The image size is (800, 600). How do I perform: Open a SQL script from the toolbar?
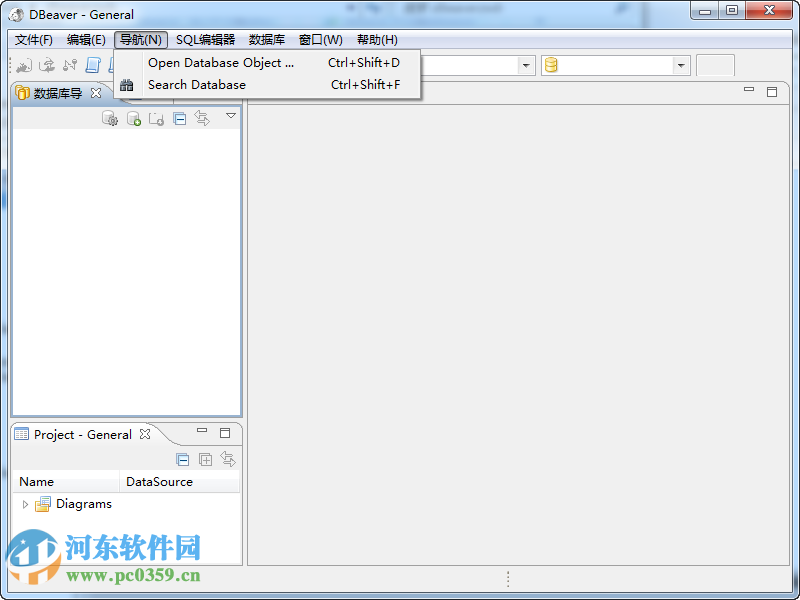click(x=111, y=64)
